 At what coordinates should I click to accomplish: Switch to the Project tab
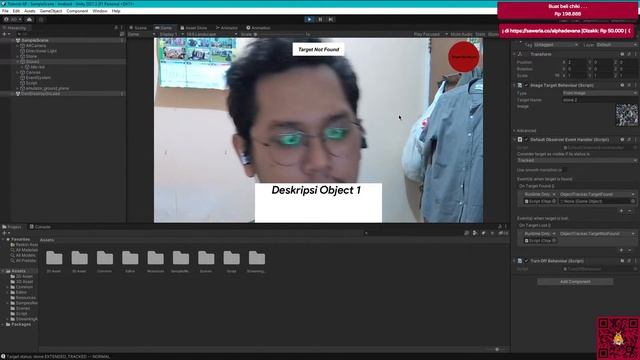12,227
